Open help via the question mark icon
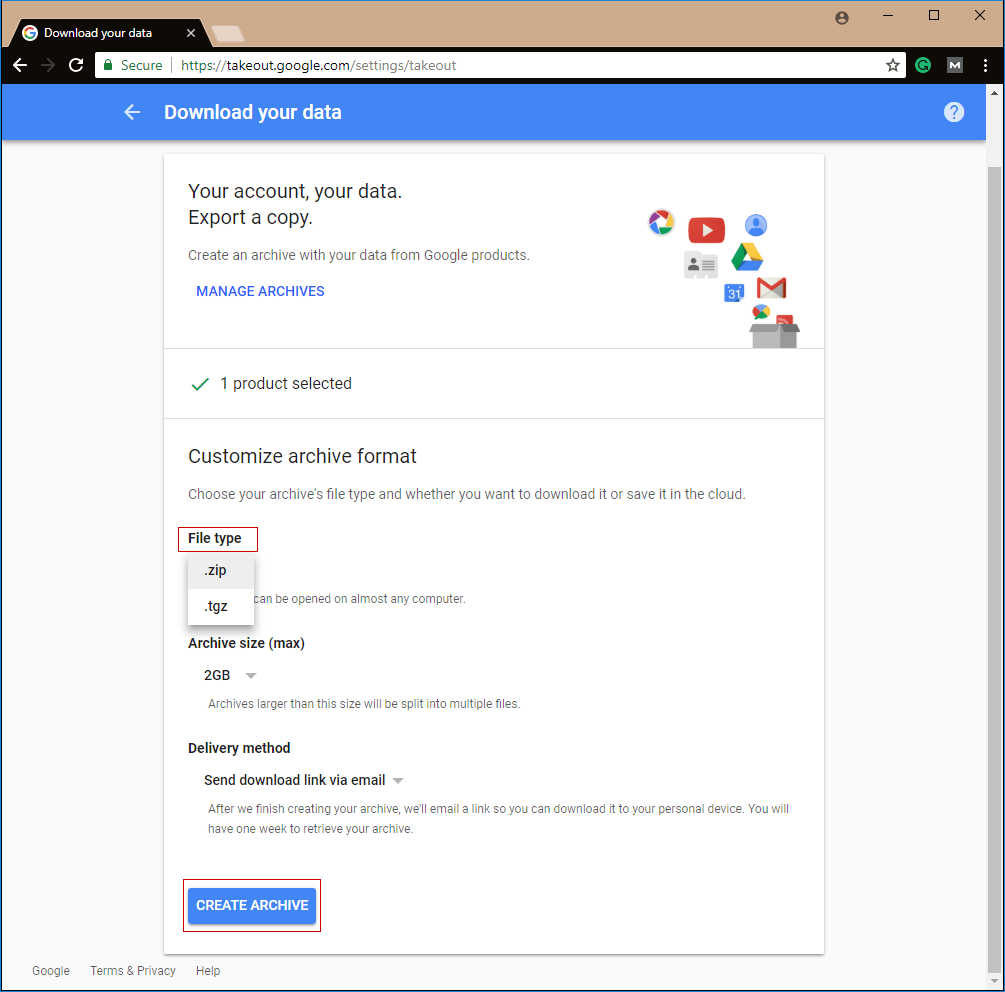This screenshot has width=1005, height=992. click(954, 112)
